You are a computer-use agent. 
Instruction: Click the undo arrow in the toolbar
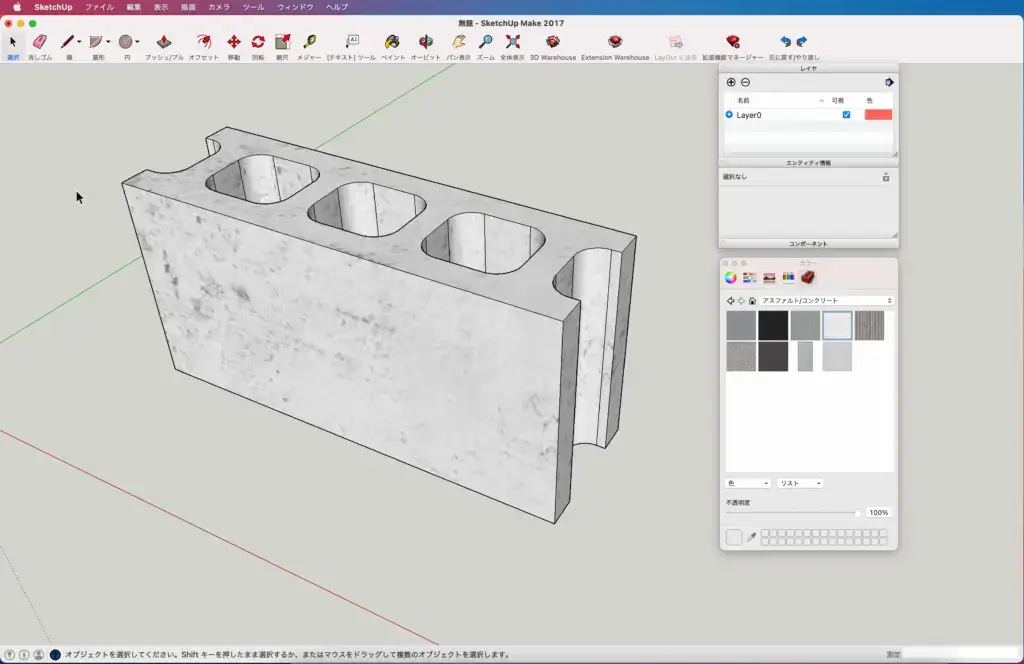[786, 42]
